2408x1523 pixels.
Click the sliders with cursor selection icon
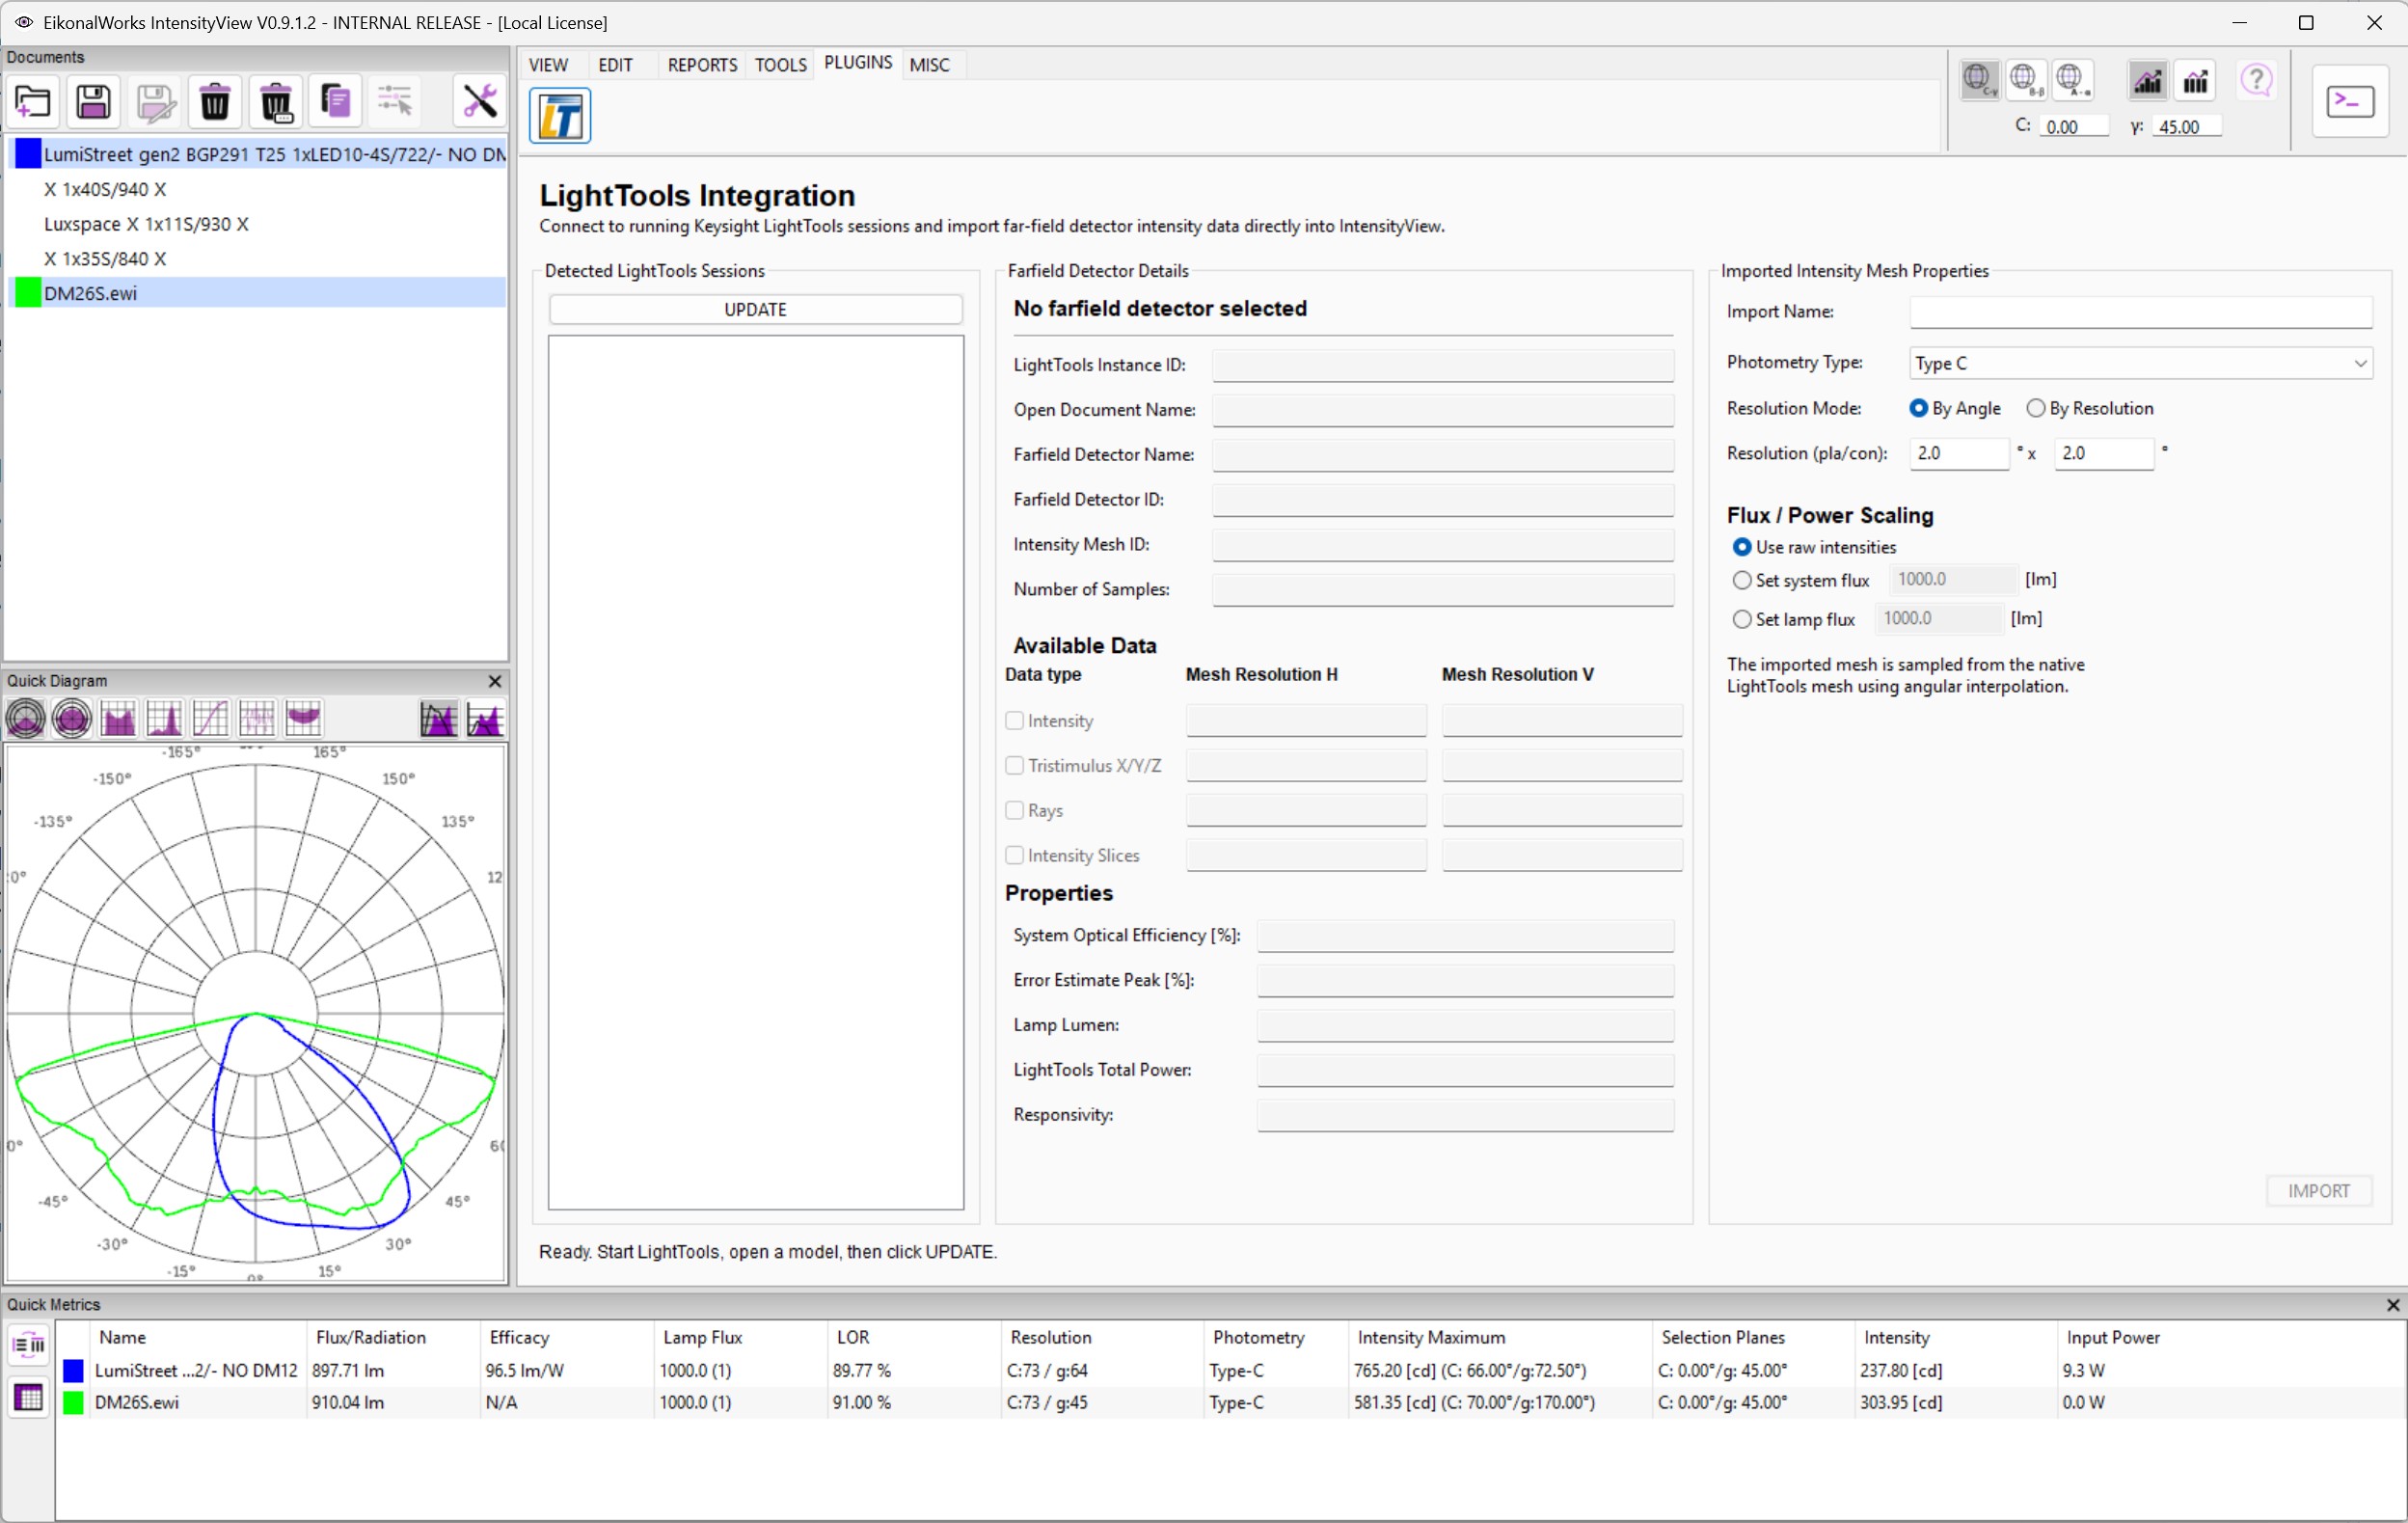396,101
